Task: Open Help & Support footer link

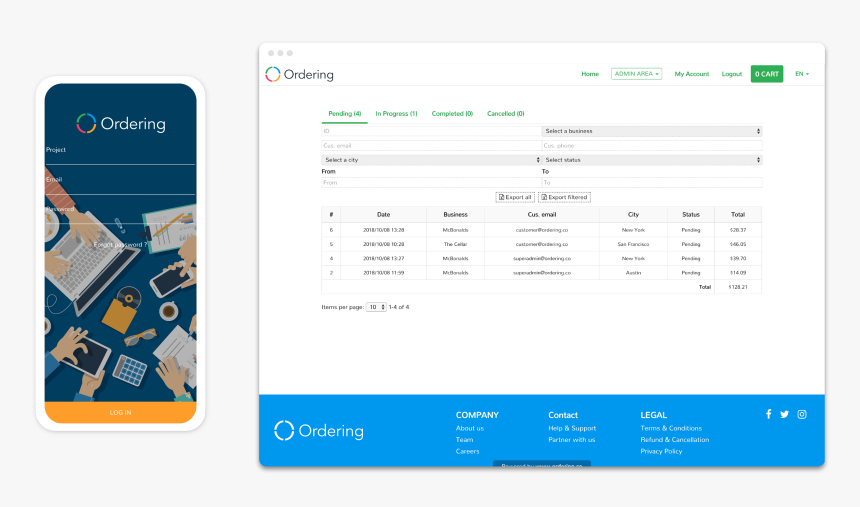Action: click(x=572, y=428)
